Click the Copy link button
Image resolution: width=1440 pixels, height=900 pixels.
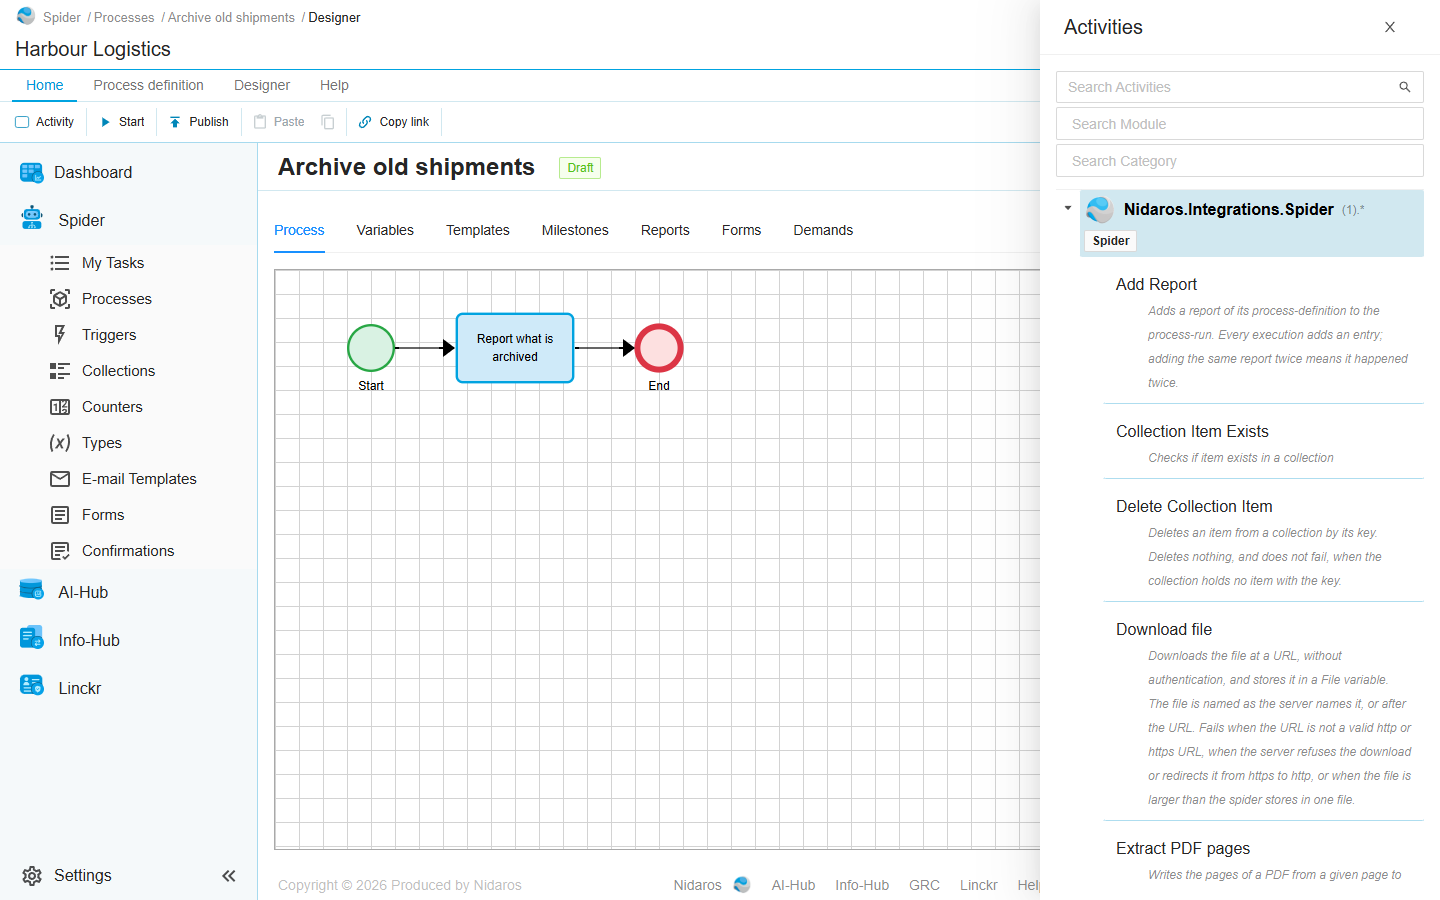(394, 122)
